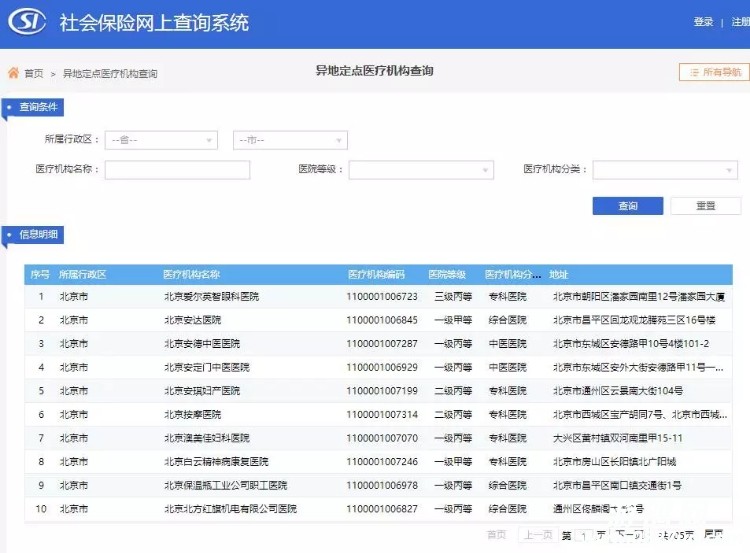This screenshot has width=750, height=553.
Task: Open the 医疗机构分类 dropdown
Action: 665,170
